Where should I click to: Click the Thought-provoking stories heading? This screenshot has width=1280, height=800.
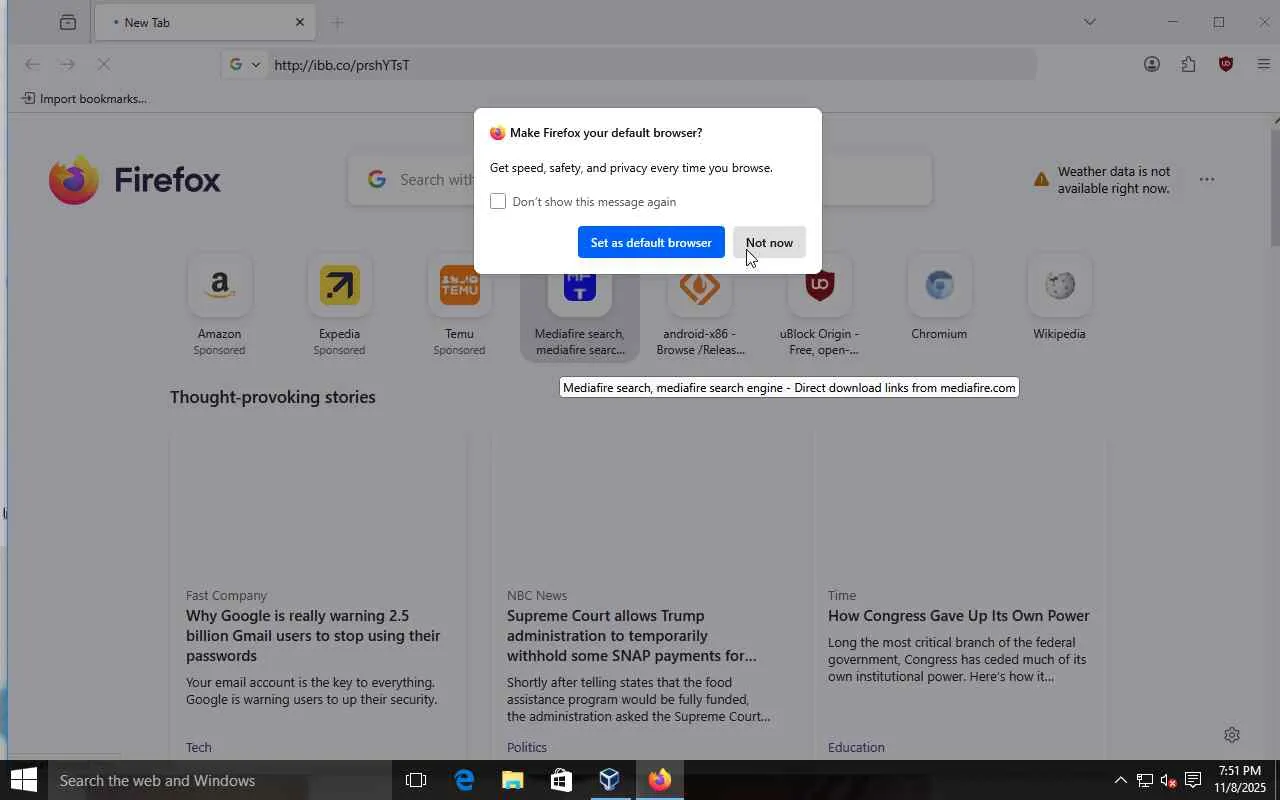pos(273,397)
